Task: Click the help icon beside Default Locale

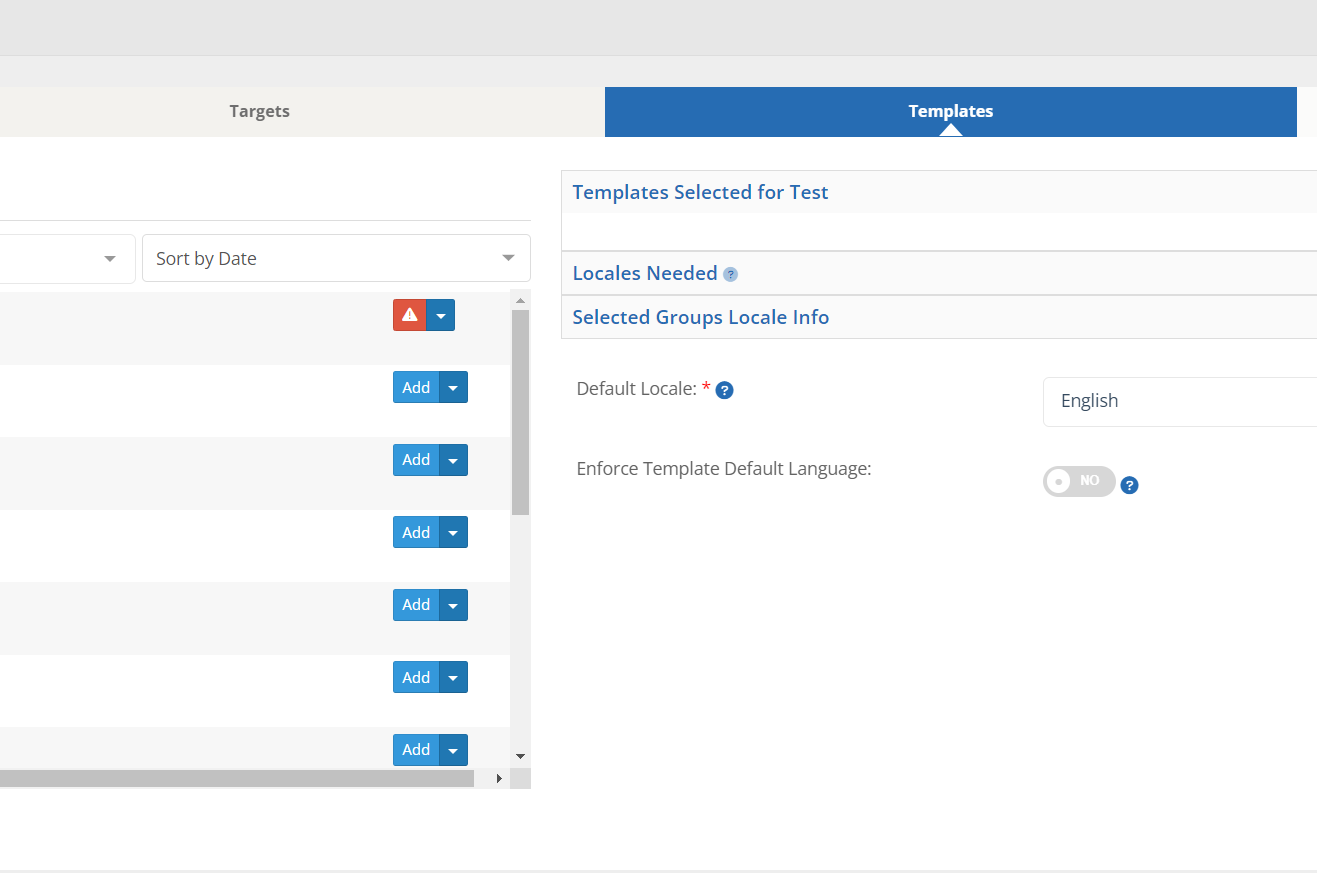Action: [725, 390]
